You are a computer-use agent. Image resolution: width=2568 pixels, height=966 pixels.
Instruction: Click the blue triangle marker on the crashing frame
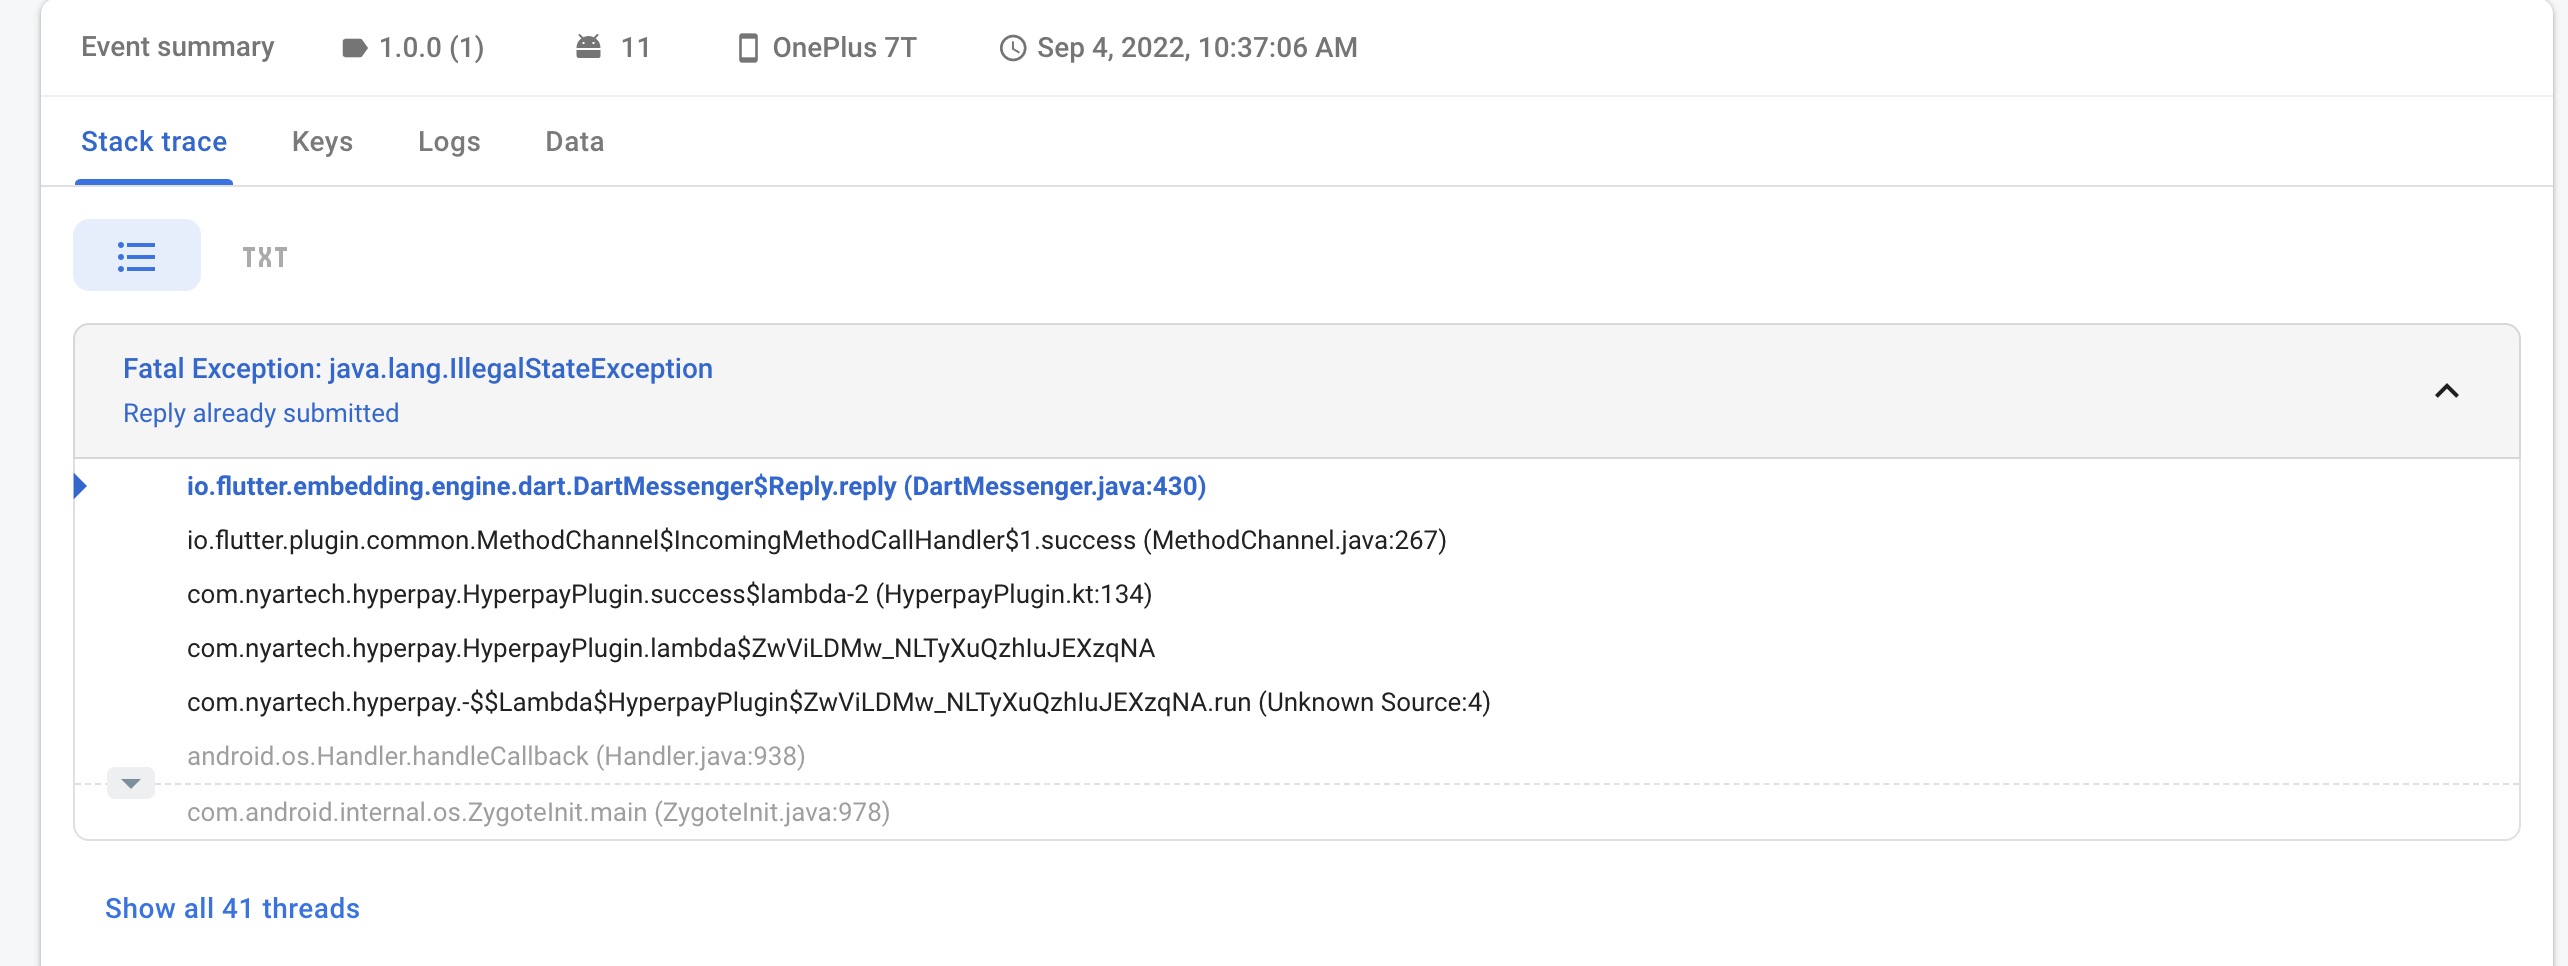pyautogui.click(x=82, y=486)
